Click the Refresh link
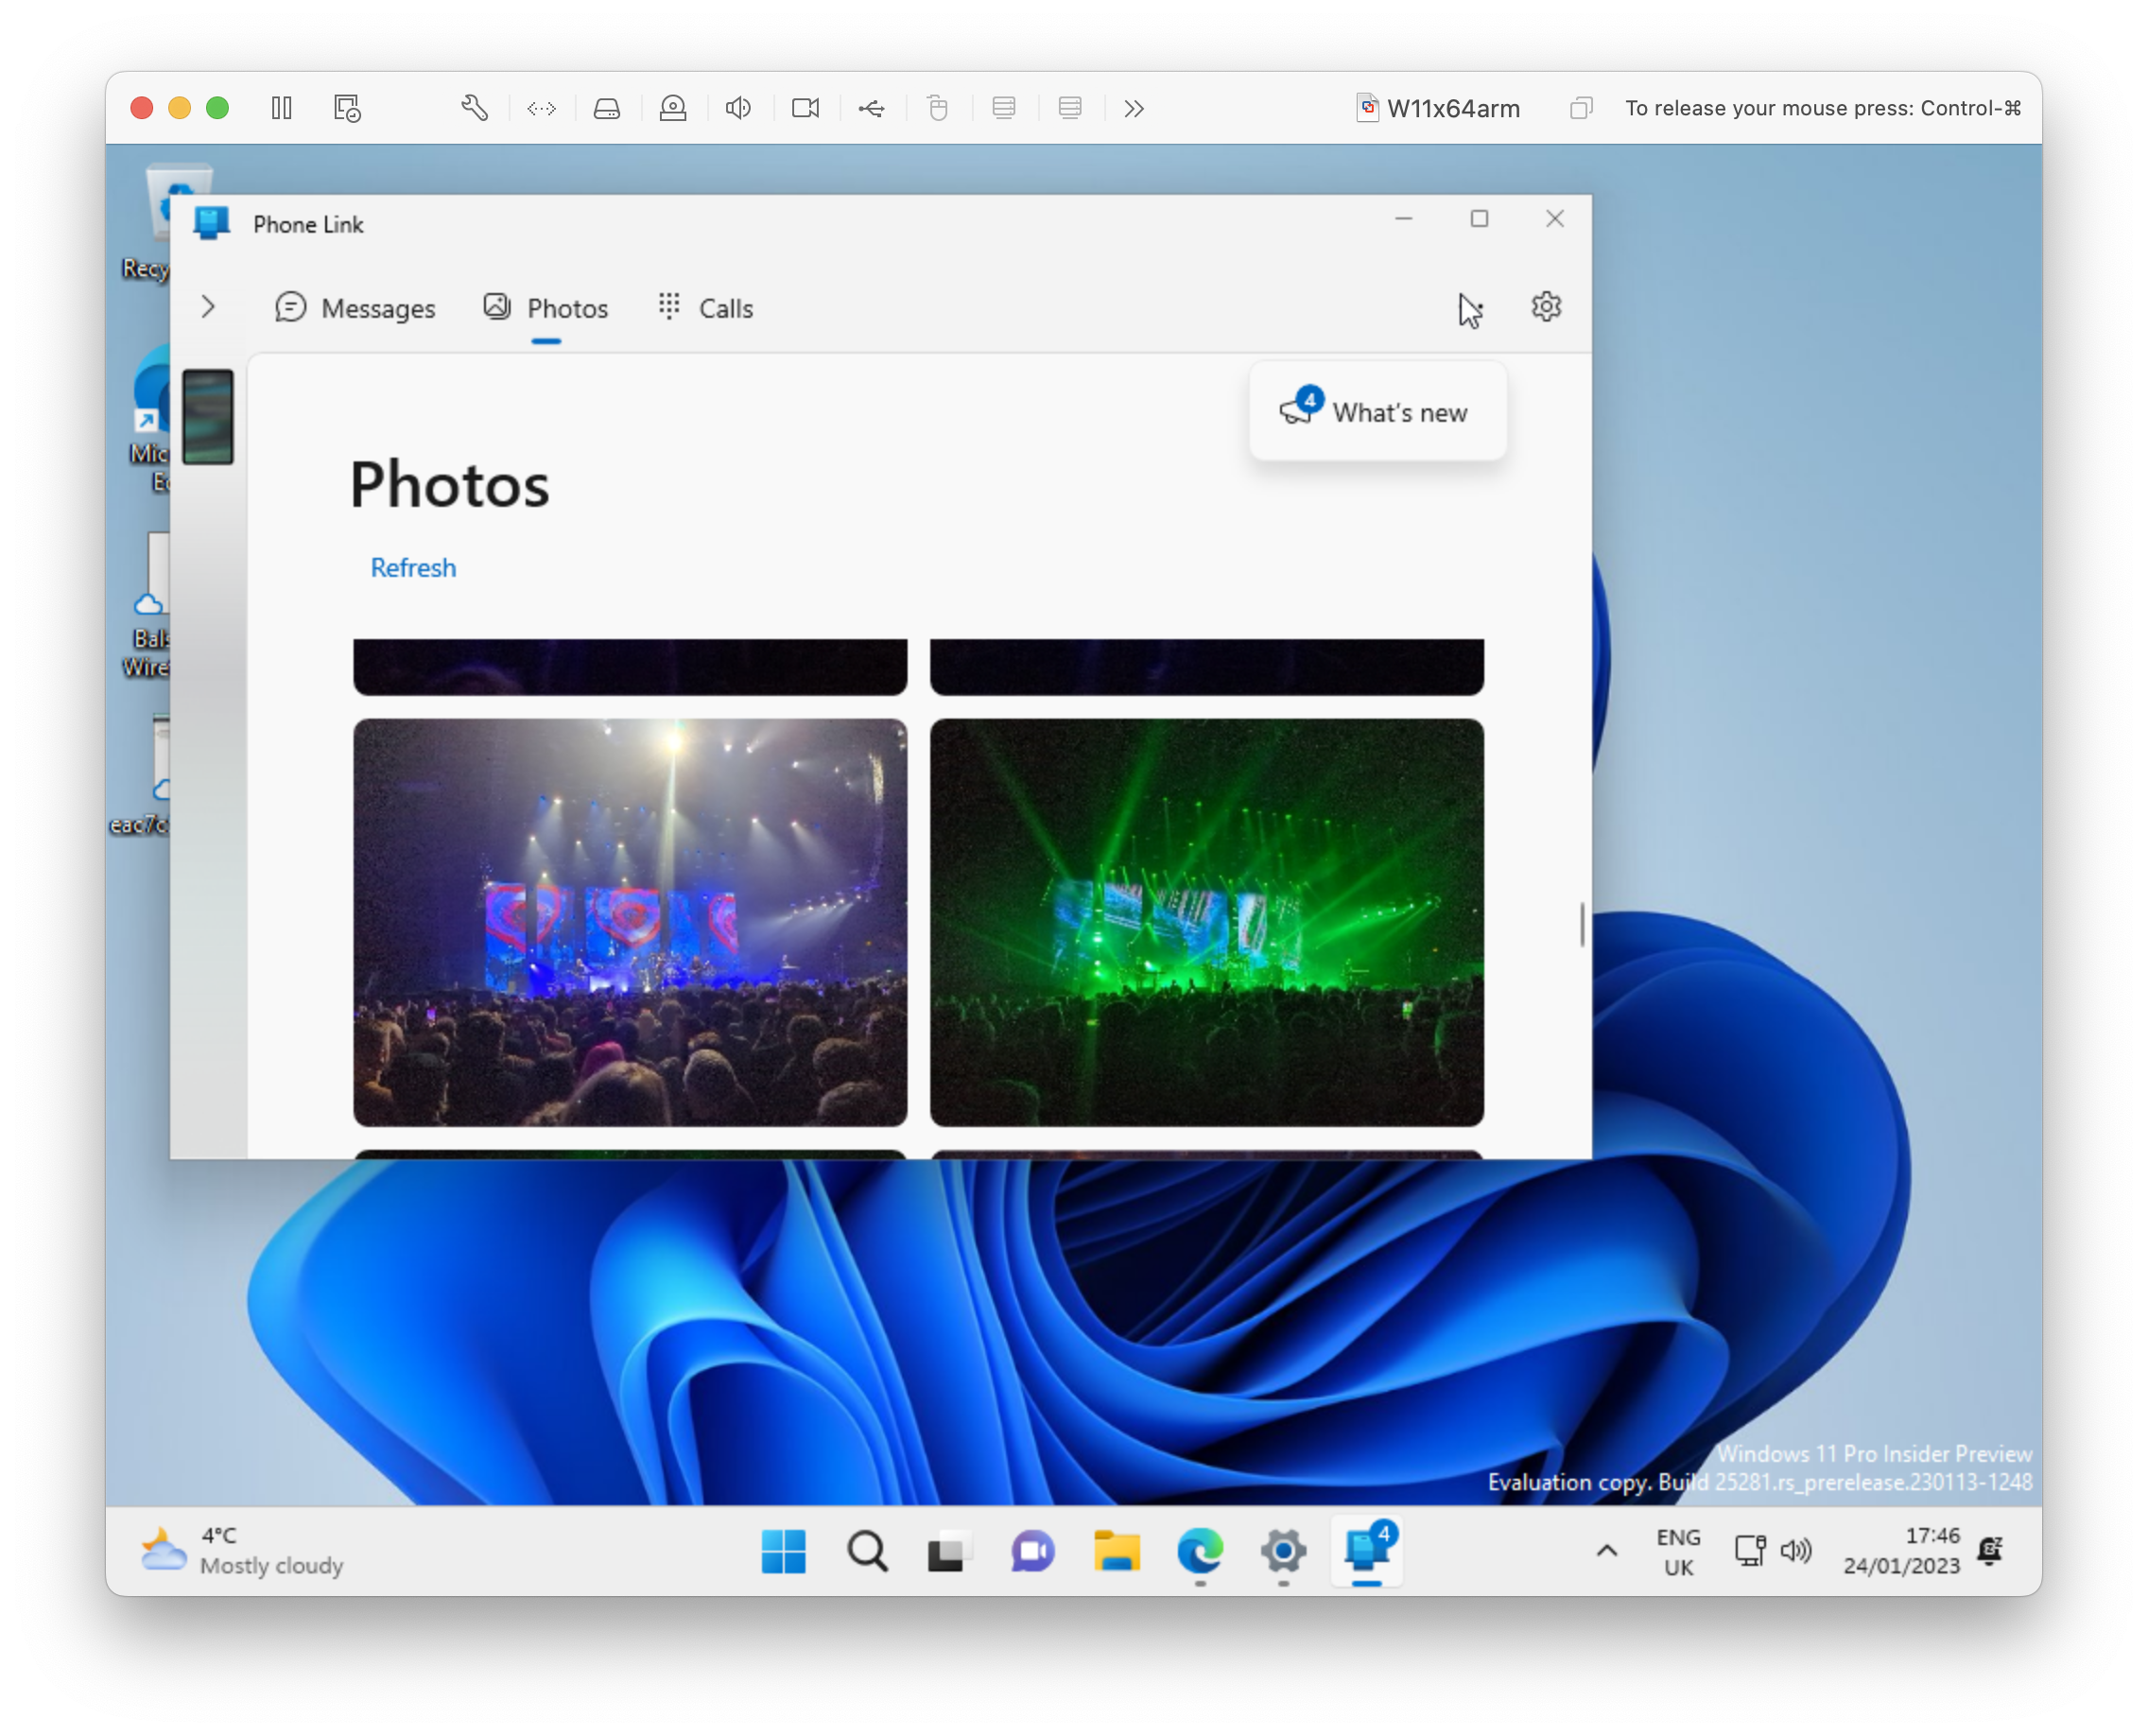 pyautogui.click(x=413, y=567)
